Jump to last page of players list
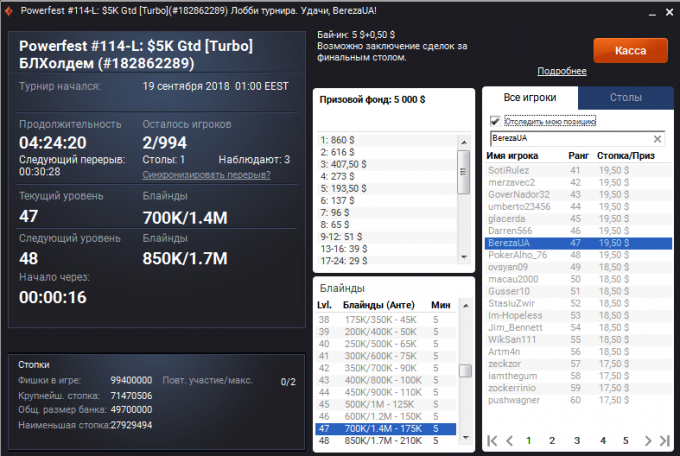 pos(665,441)
